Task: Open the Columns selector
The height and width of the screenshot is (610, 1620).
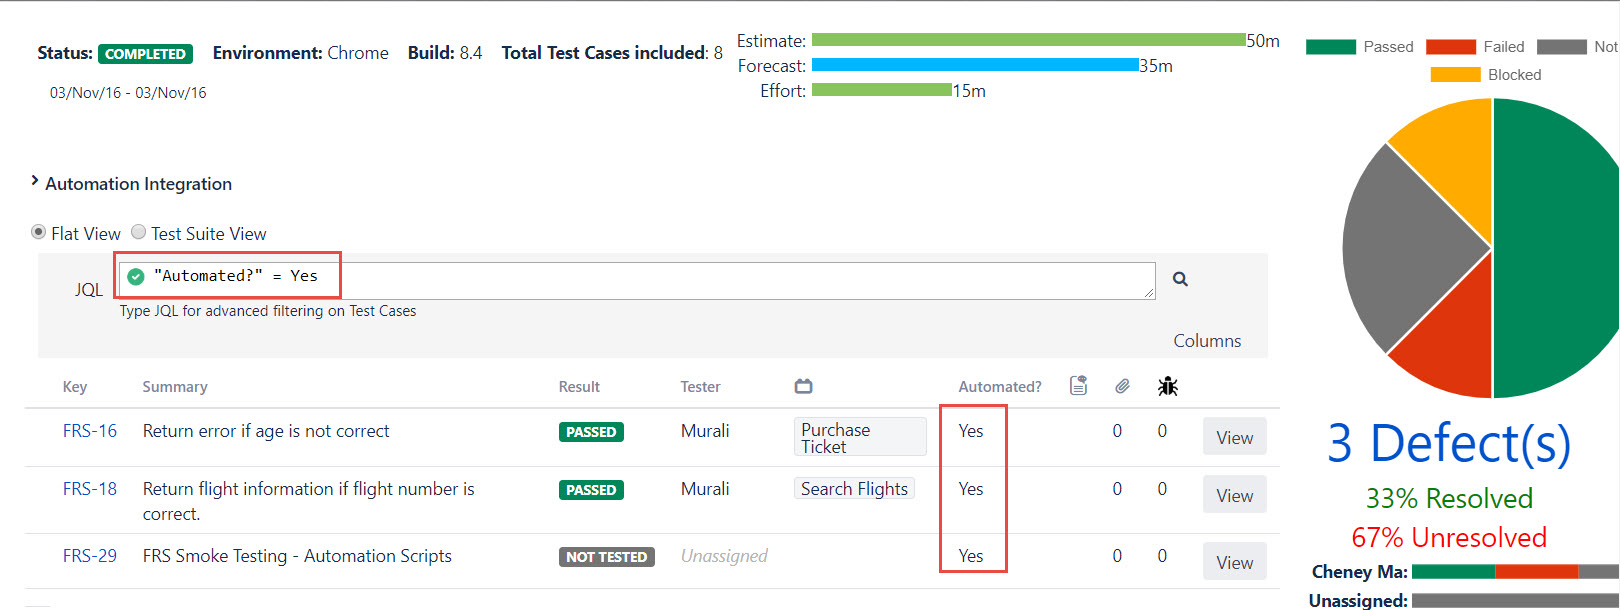Action: pyautogui.click(x=1206, y=341)
